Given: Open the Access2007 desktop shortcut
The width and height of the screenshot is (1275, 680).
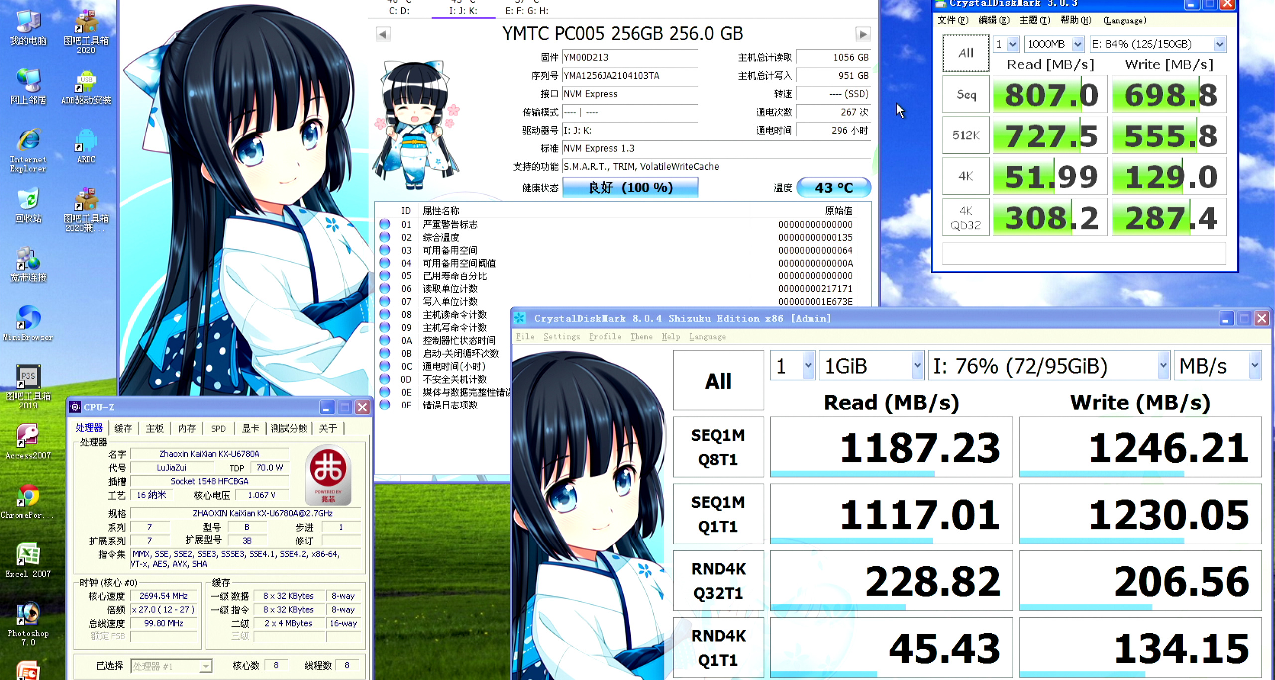Looking at the screenshot, I should click(x=29, y=441).
